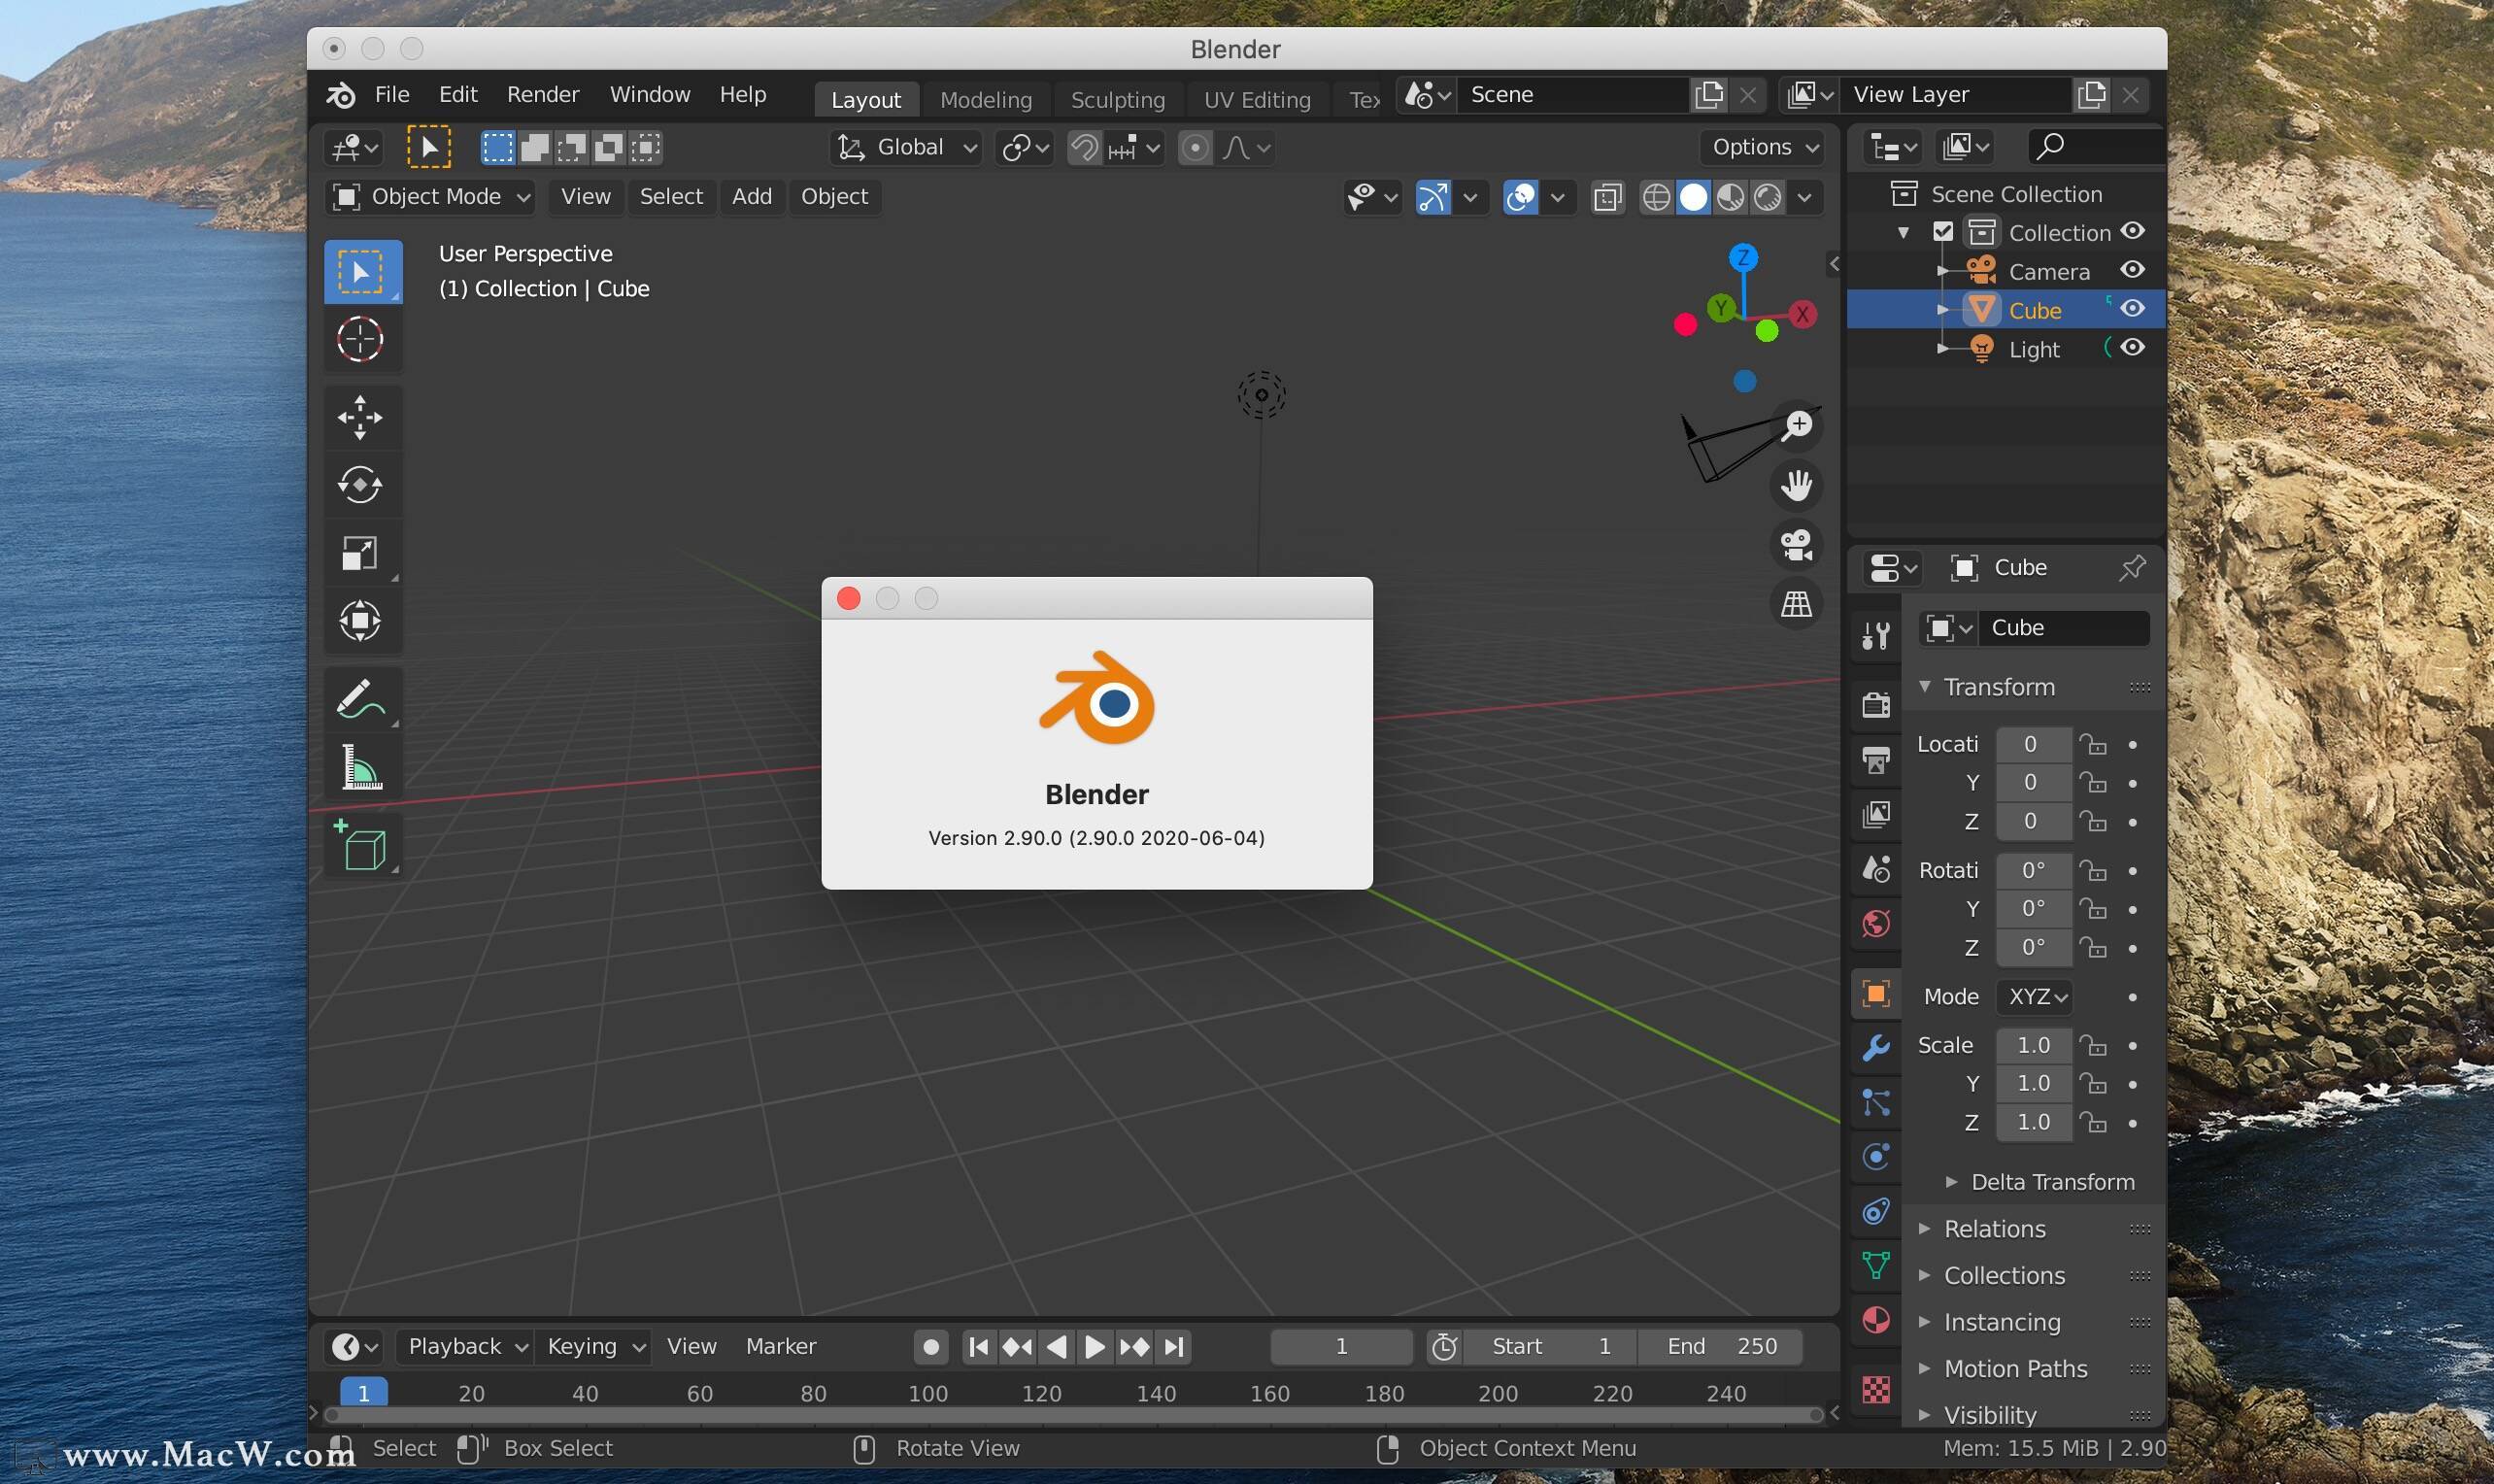The height and width of the screenshot is (1484, 2494).
Task: Open the Render menu
Action: click(543, 95)
